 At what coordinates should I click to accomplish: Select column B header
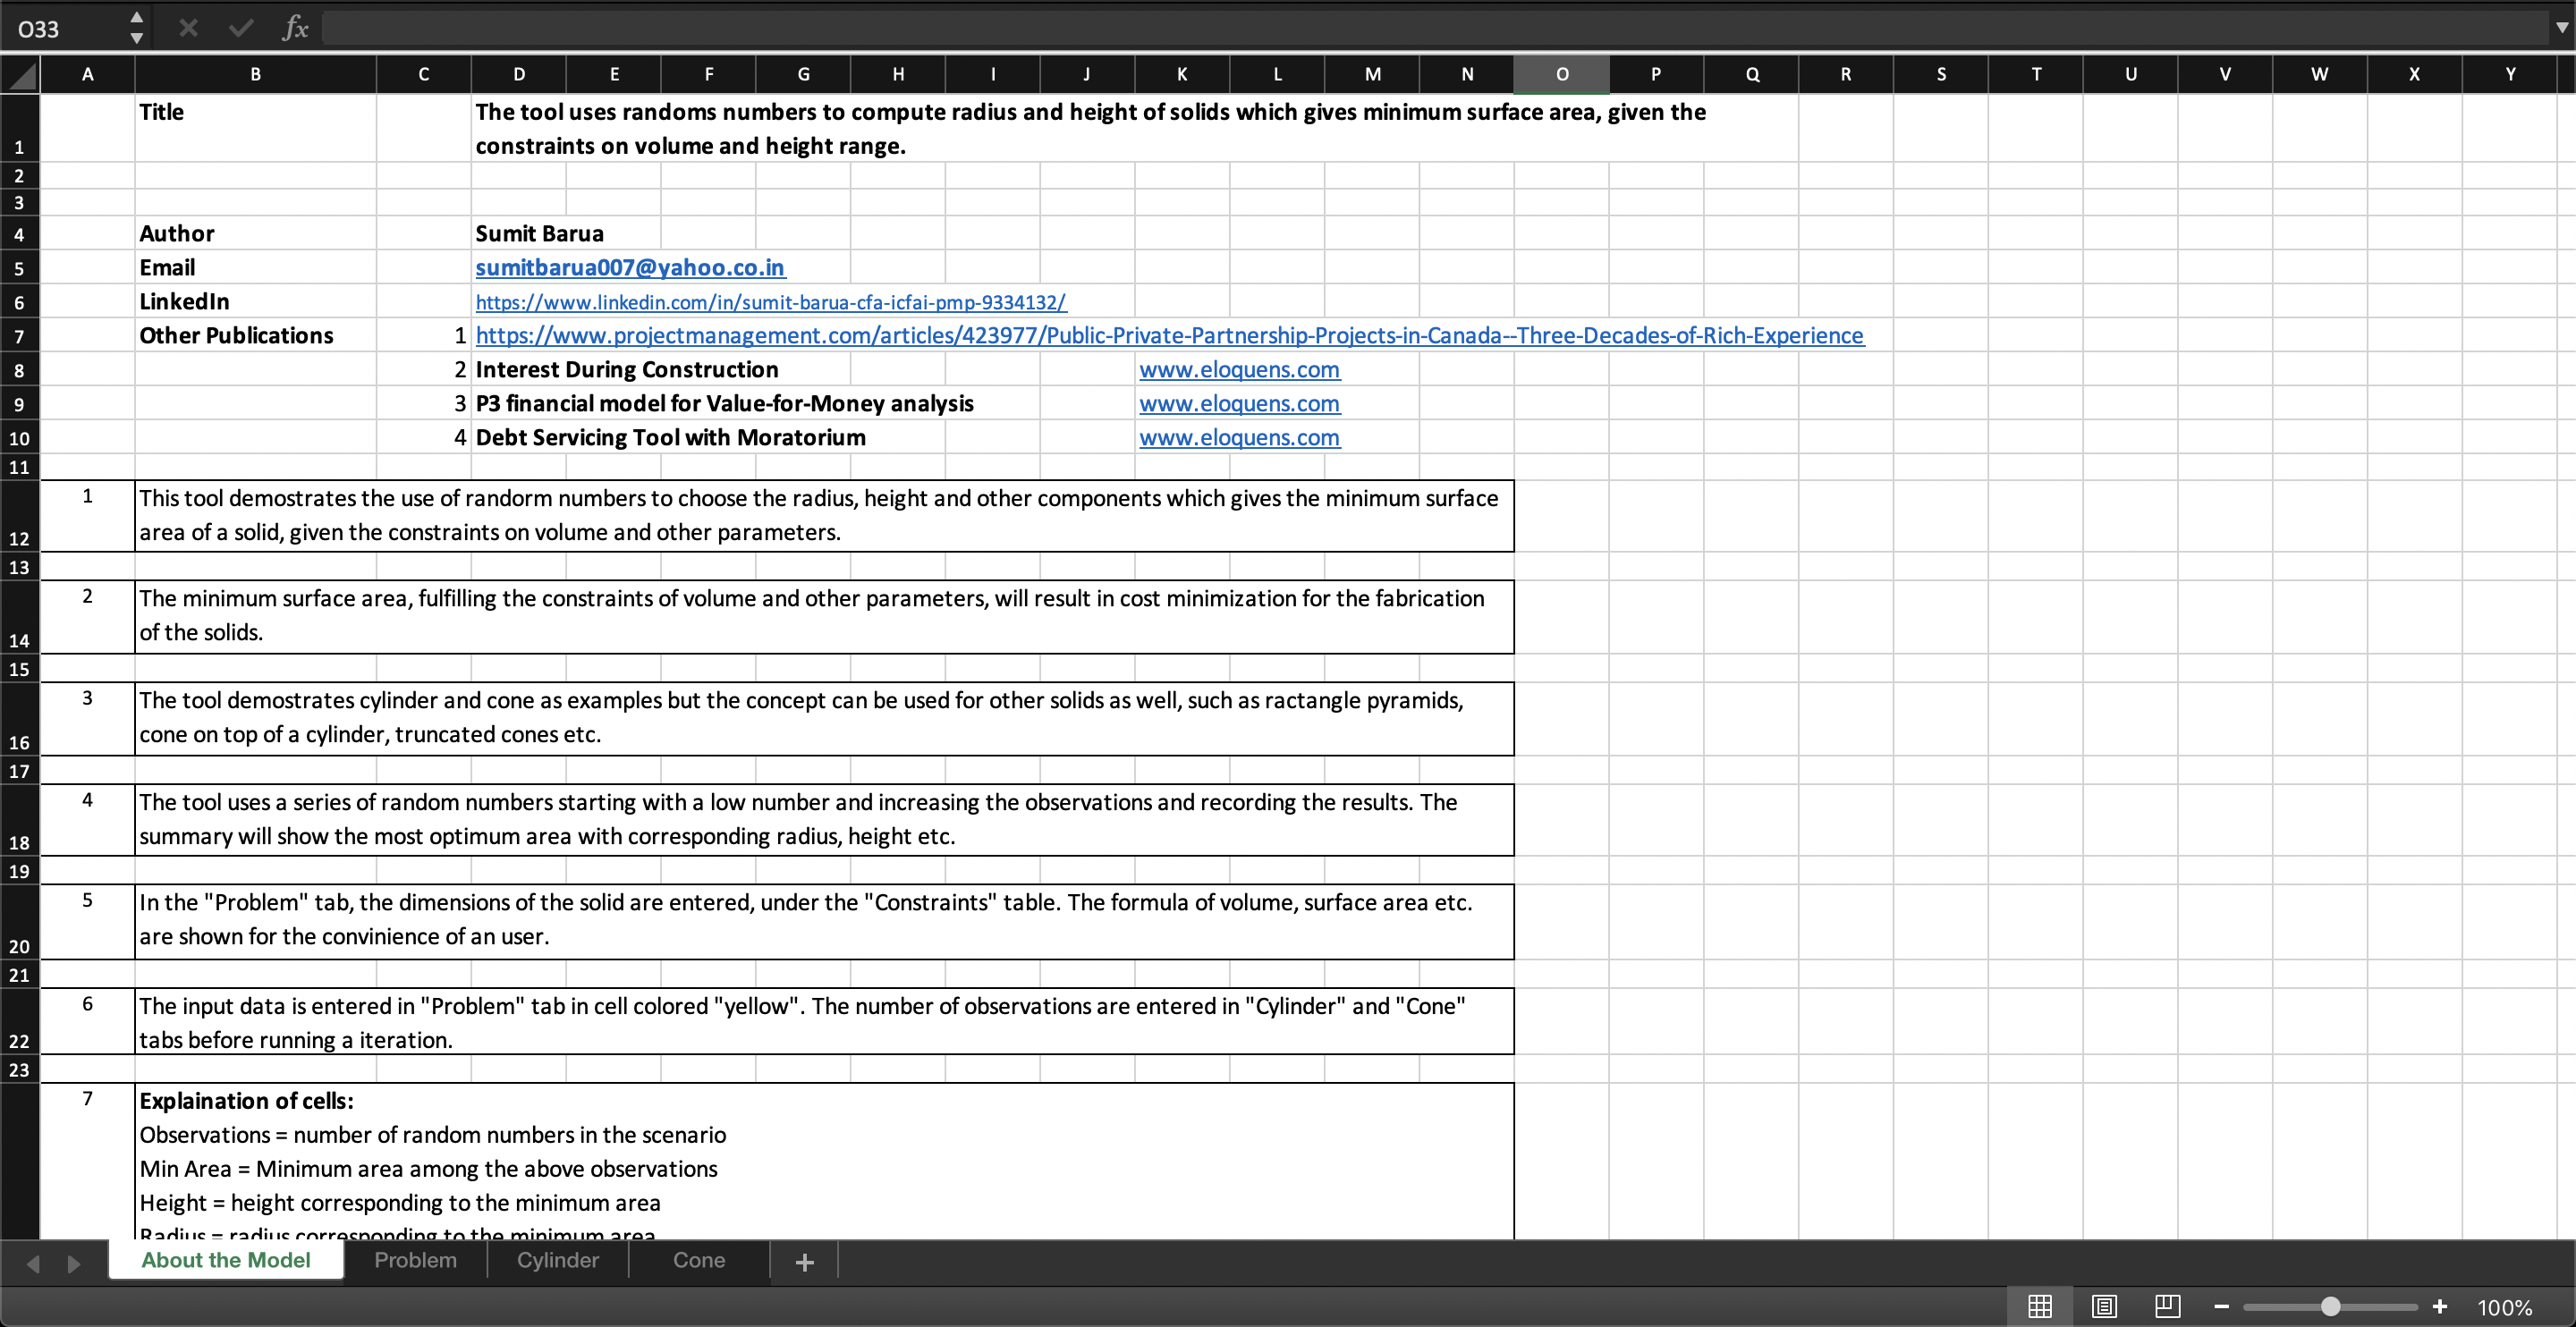[255, 74]
